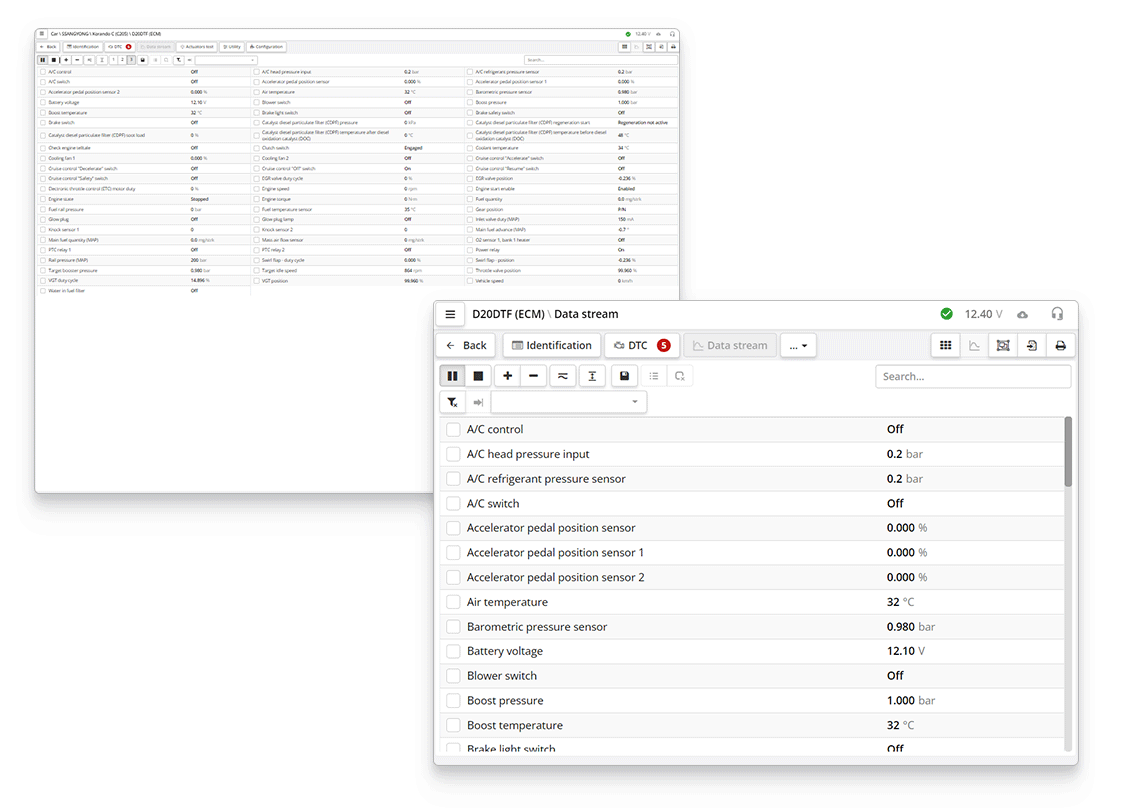
Task: Open the Identification tab
Action: 551,345
